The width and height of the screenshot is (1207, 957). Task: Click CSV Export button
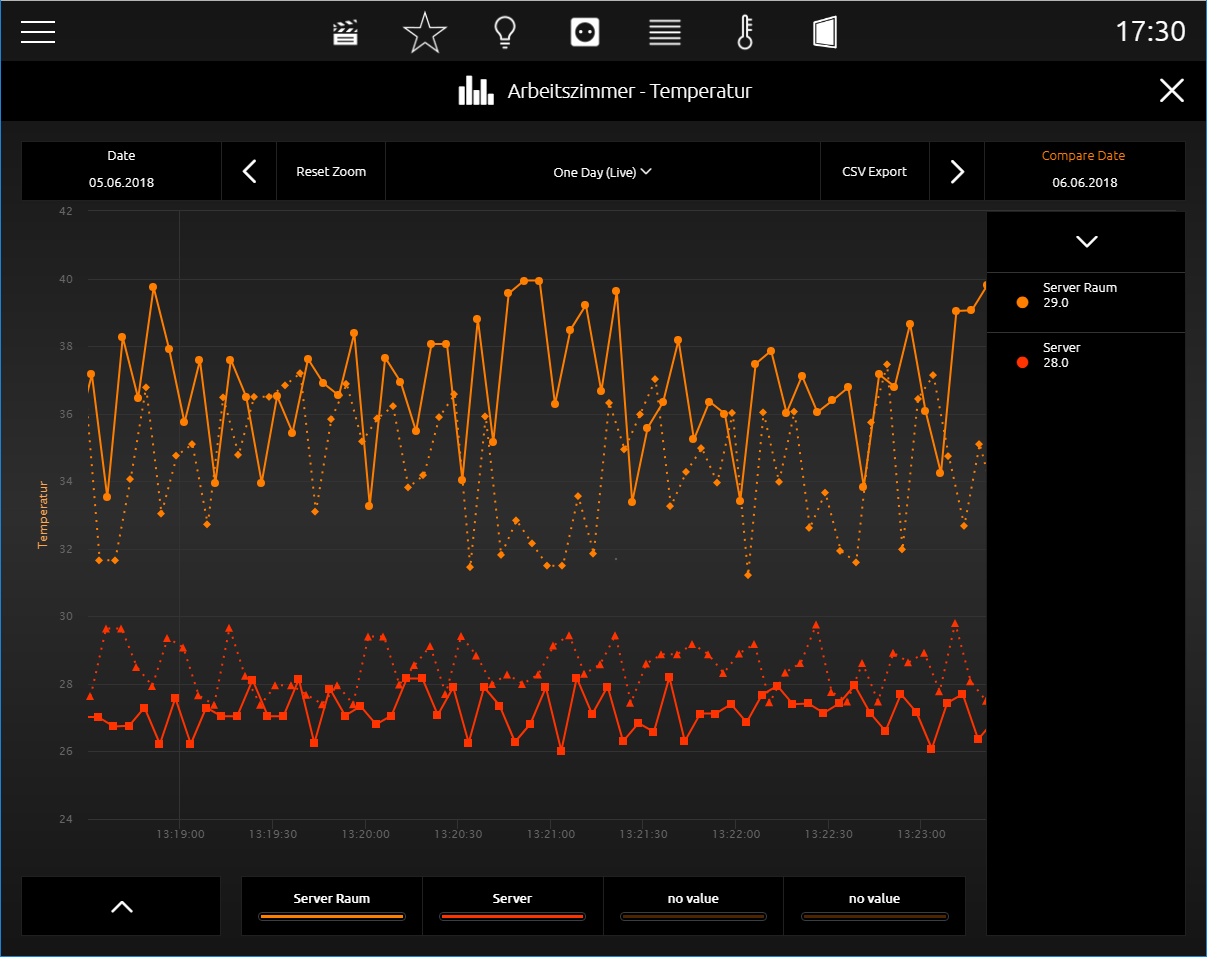(875, 172)
